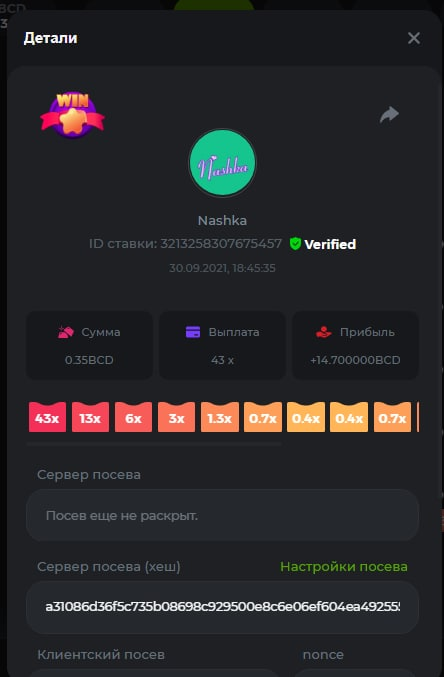Image resolution: width=444 pixels, height=677 pixels.
Task: Close the Детали dialog
Action: click(414, 38)
